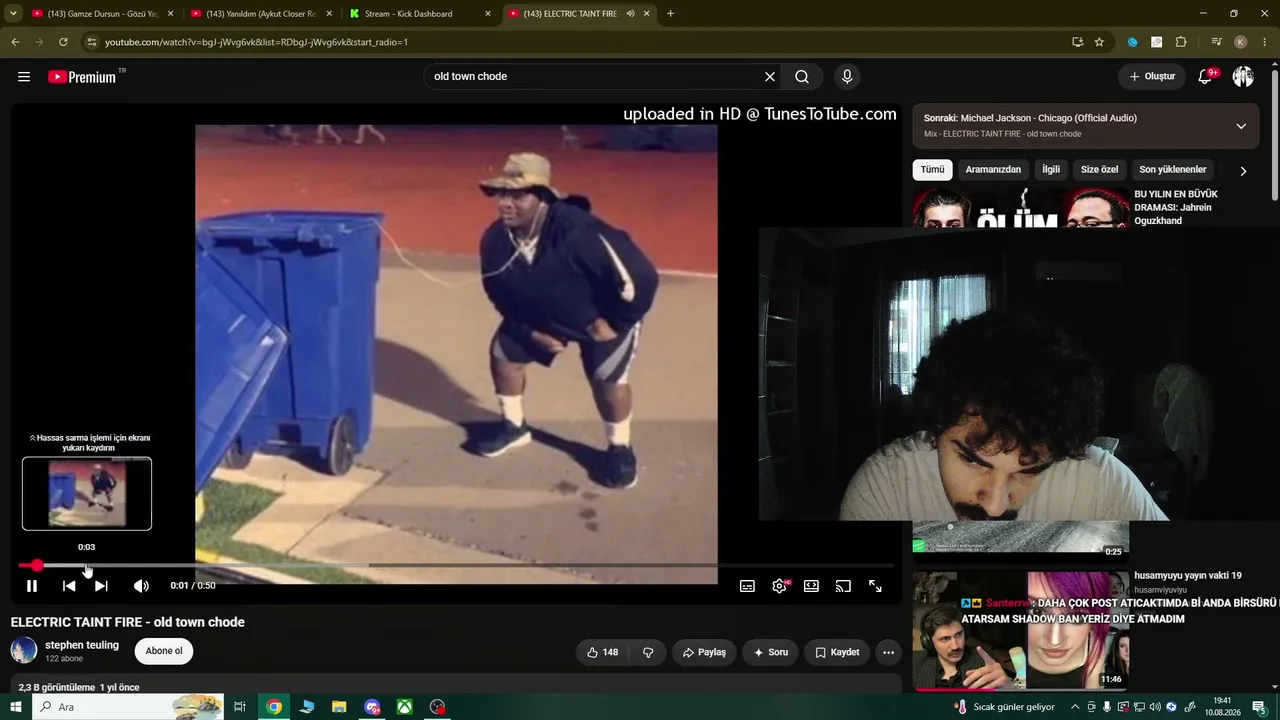Switch to theater mode
The width and height of the screenshot is (1280, 720).
[811, 586]
